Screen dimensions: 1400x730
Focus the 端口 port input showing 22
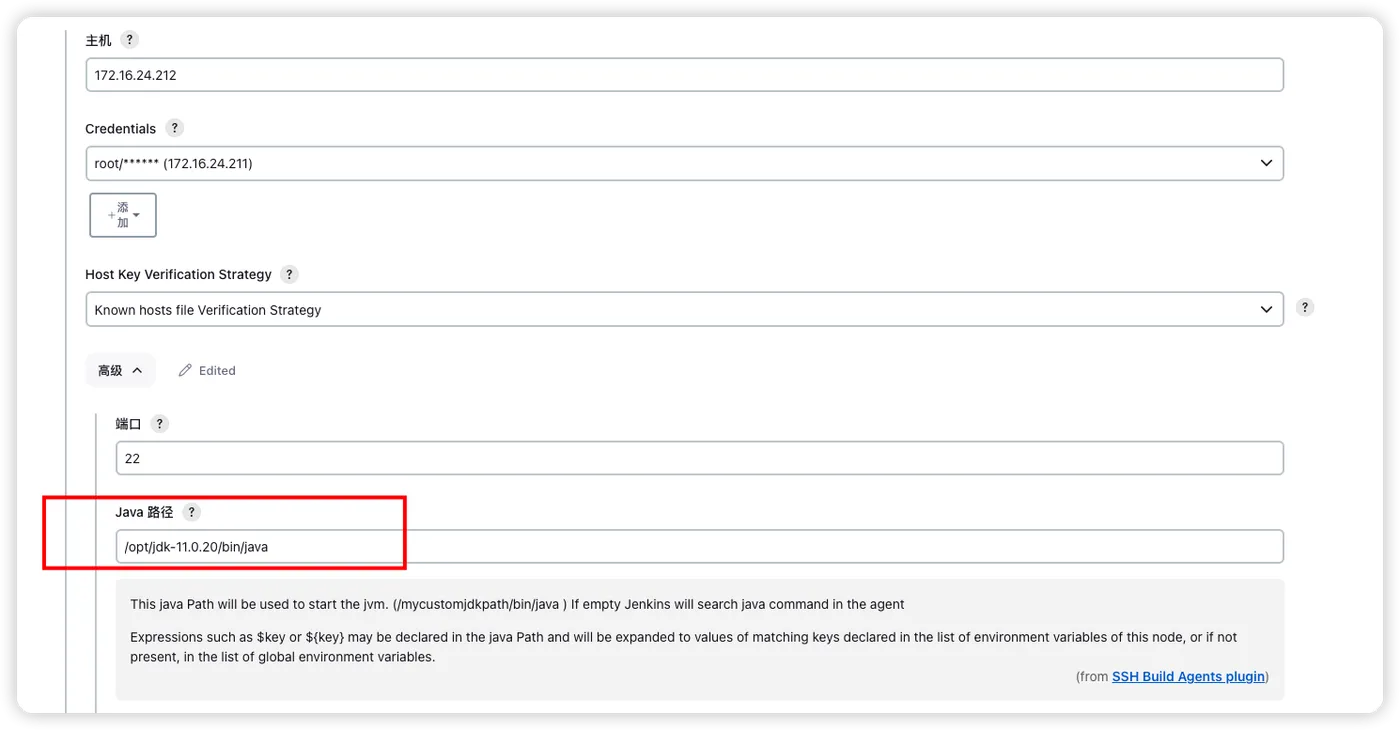pos(699,459)
